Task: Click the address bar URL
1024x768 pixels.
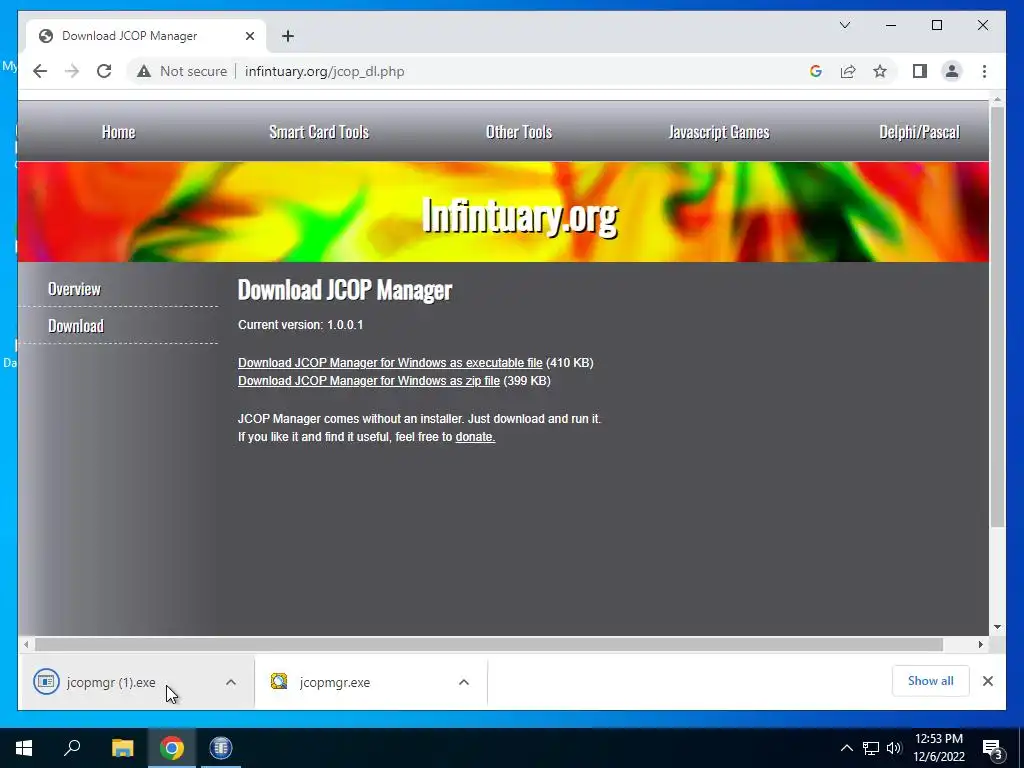Action: click(325, 71)
